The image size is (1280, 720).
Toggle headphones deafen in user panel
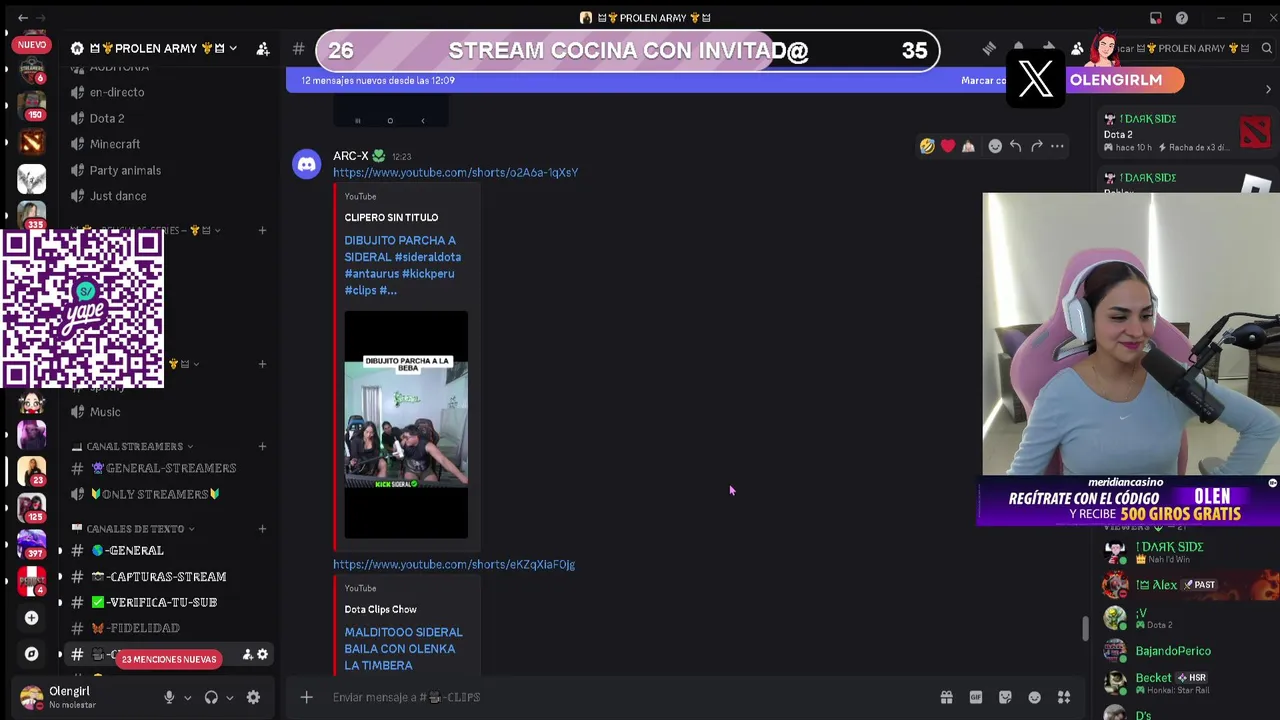coord(211,697)
